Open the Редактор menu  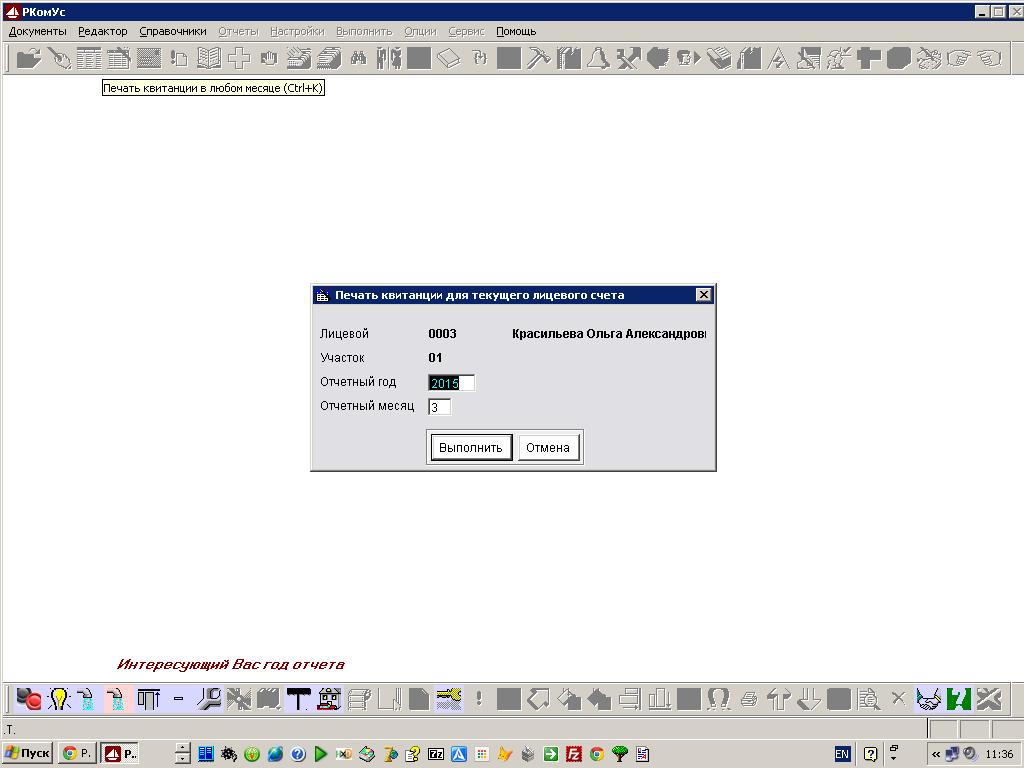103,31
